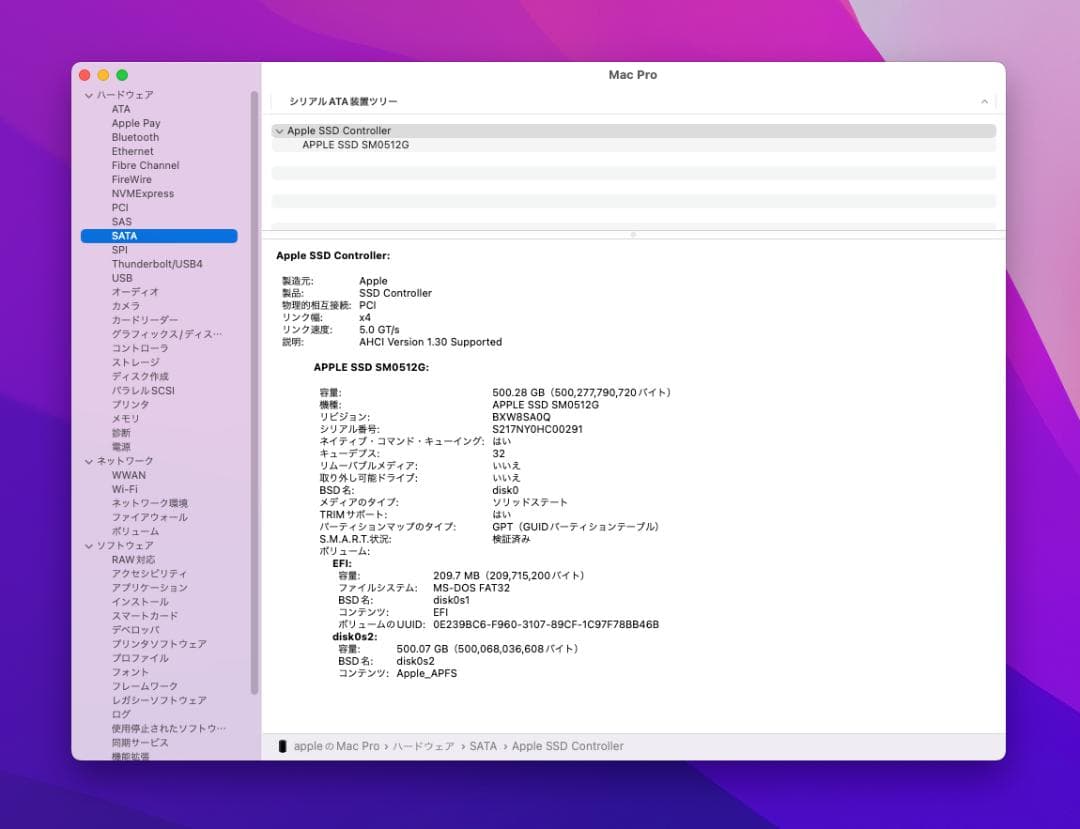Collapse the ネットワーク category chevron
This screenshot has height=829, width=1080.
tap(91, 461)
